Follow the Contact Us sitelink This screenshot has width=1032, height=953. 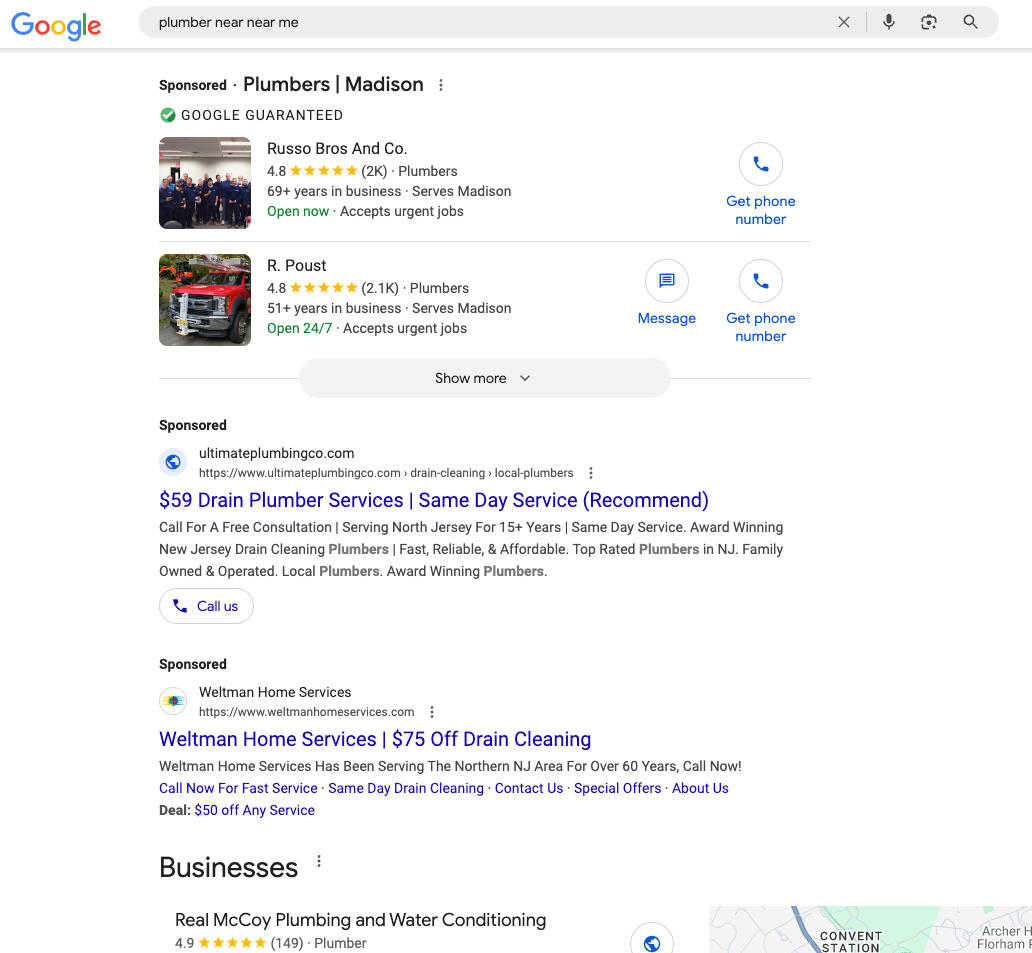529,788
